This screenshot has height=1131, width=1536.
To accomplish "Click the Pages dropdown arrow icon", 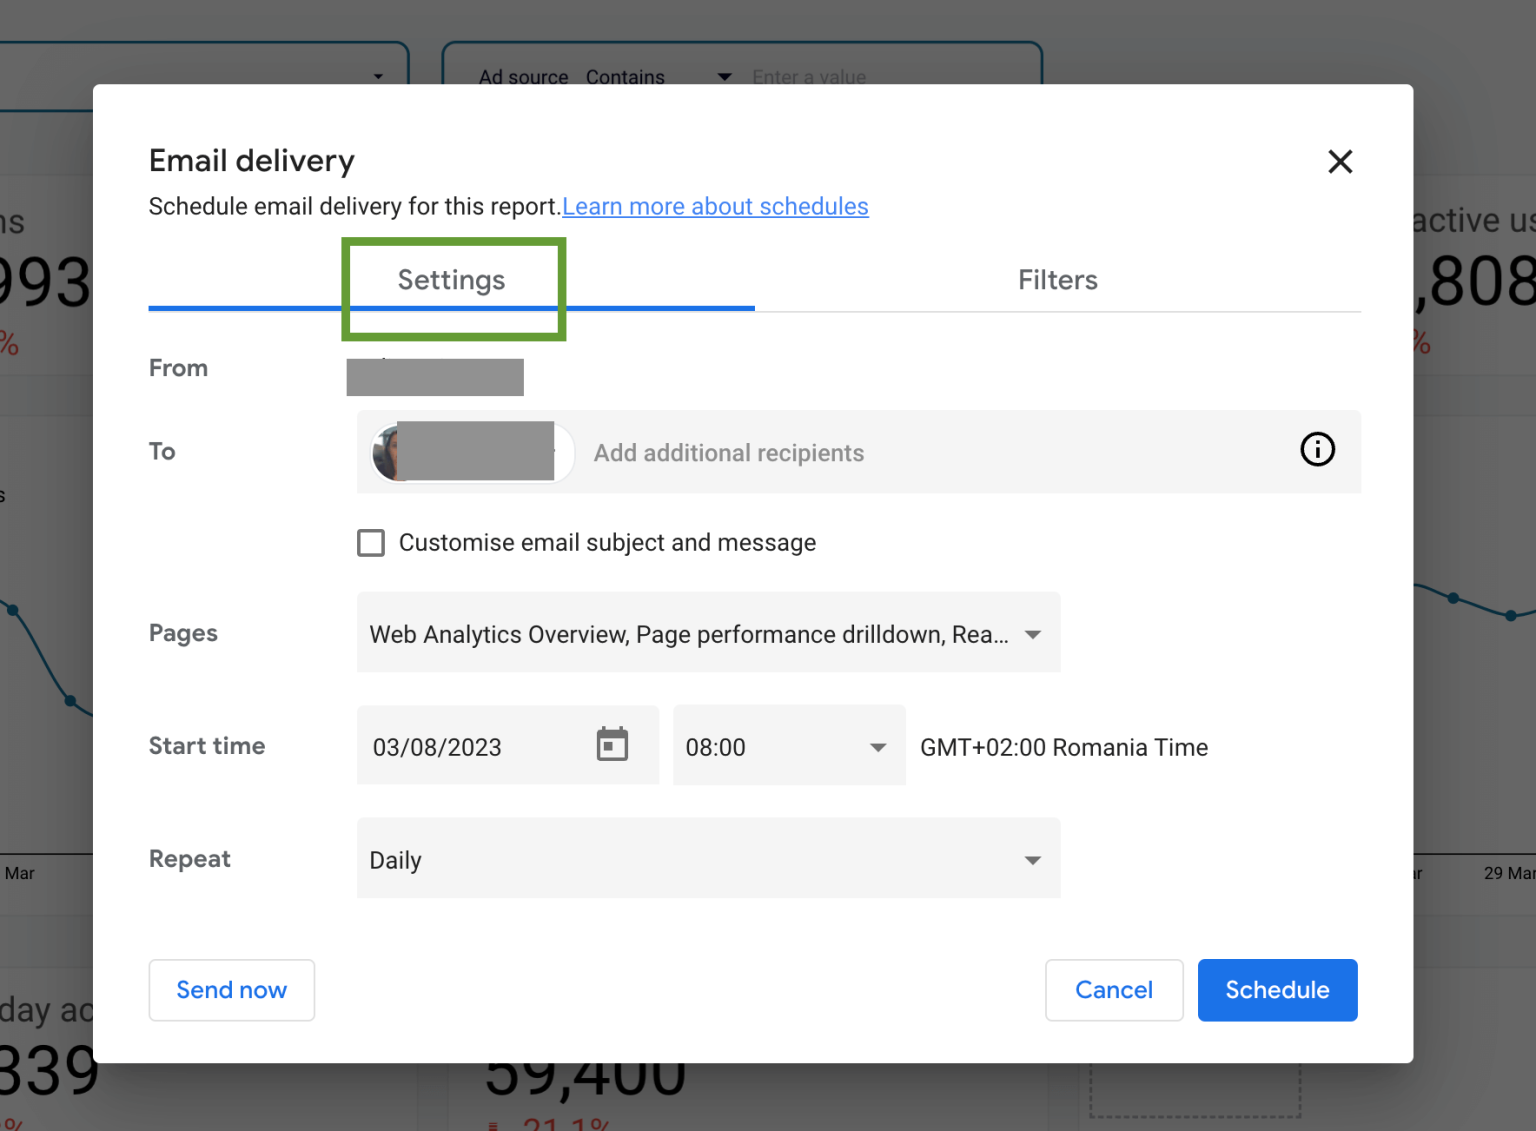I will click(x=1033, y=634).
